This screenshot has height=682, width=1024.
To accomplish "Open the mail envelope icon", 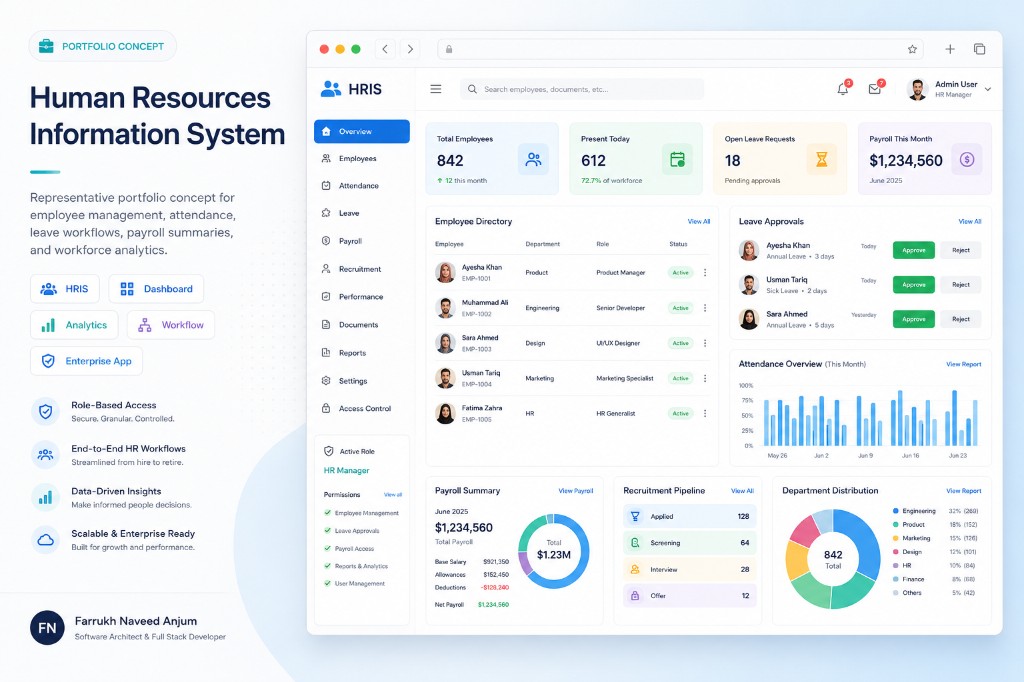I will (875, 89).
